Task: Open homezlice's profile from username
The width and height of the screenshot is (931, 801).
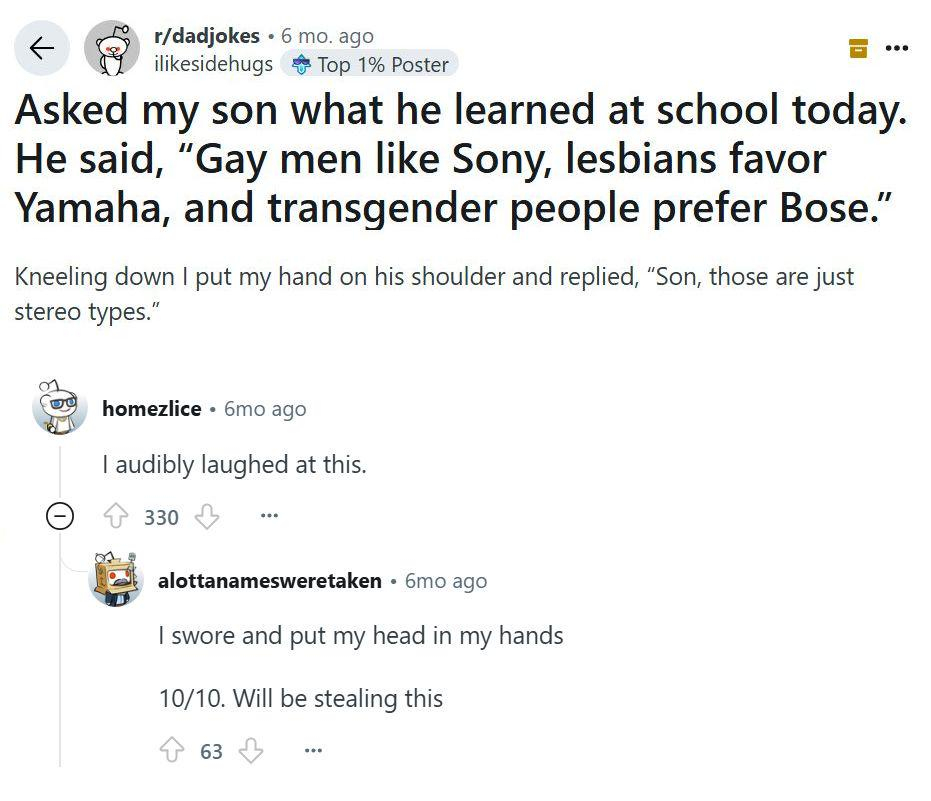Action: point(151,409)
